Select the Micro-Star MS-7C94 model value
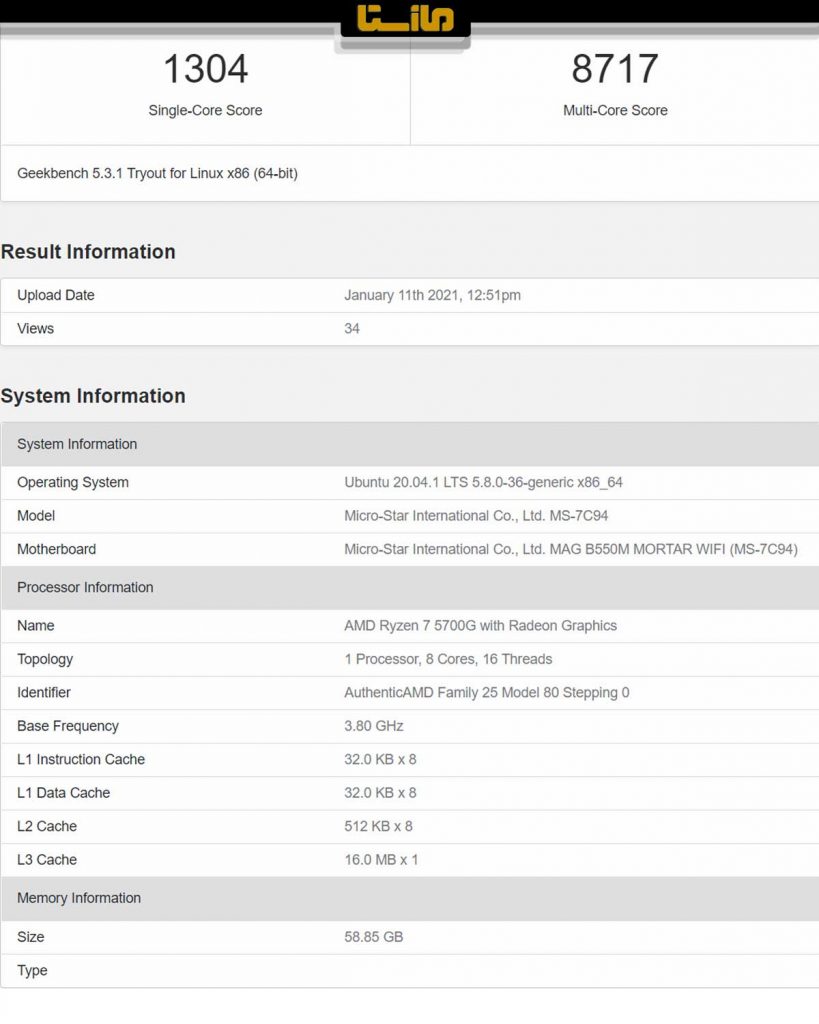 pyautogui.click(x=476, y=516)
